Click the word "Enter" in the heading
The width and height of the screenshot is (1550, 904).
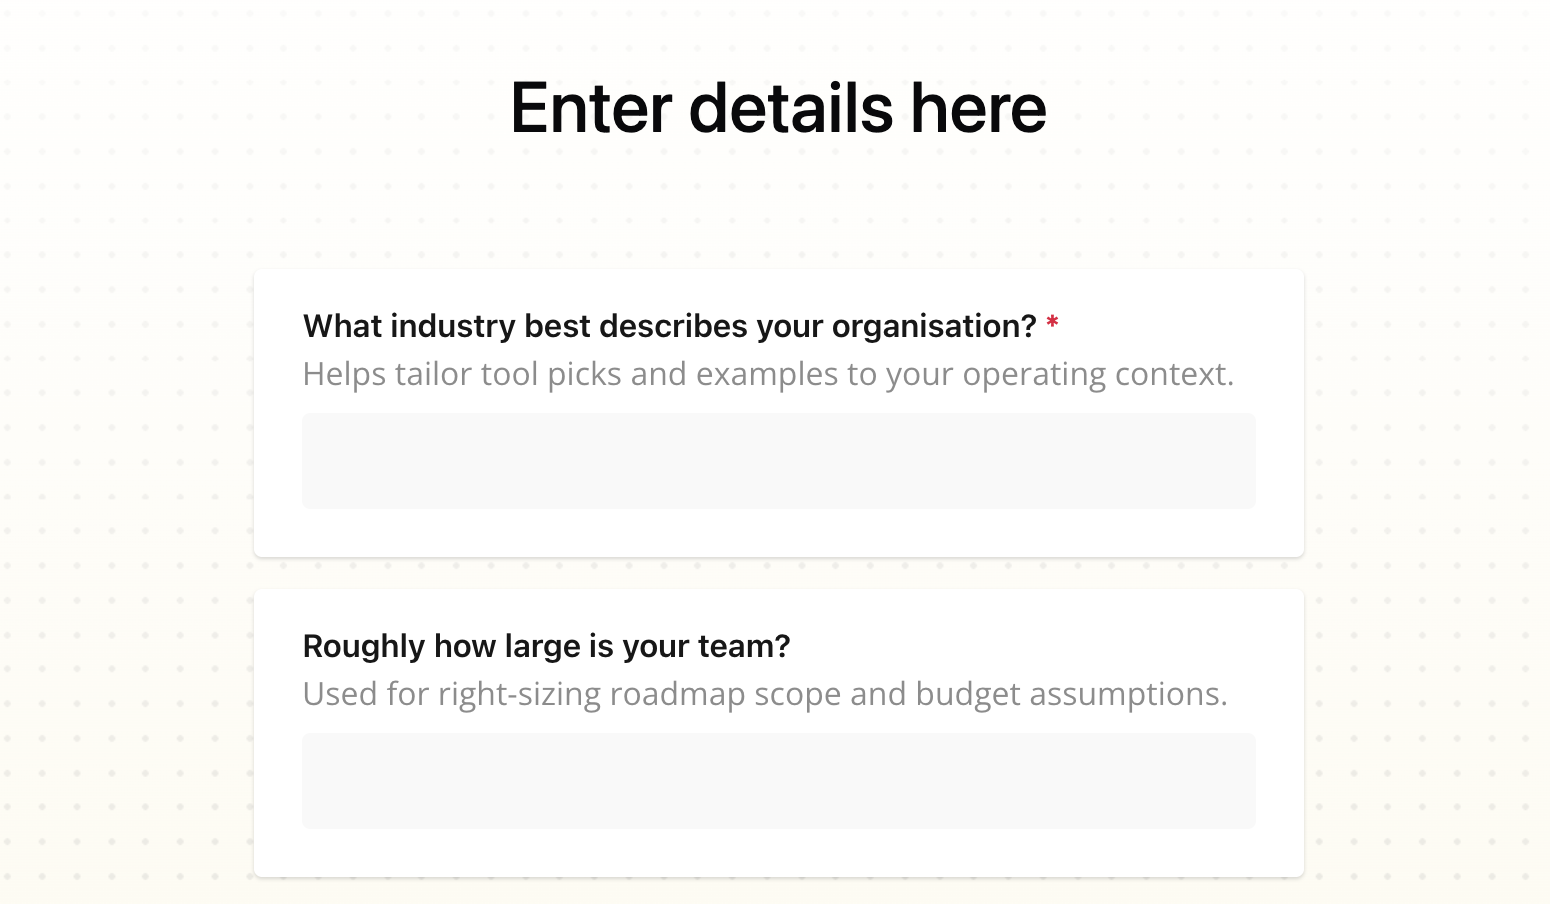pyautogui.click(x=590, y=108)
